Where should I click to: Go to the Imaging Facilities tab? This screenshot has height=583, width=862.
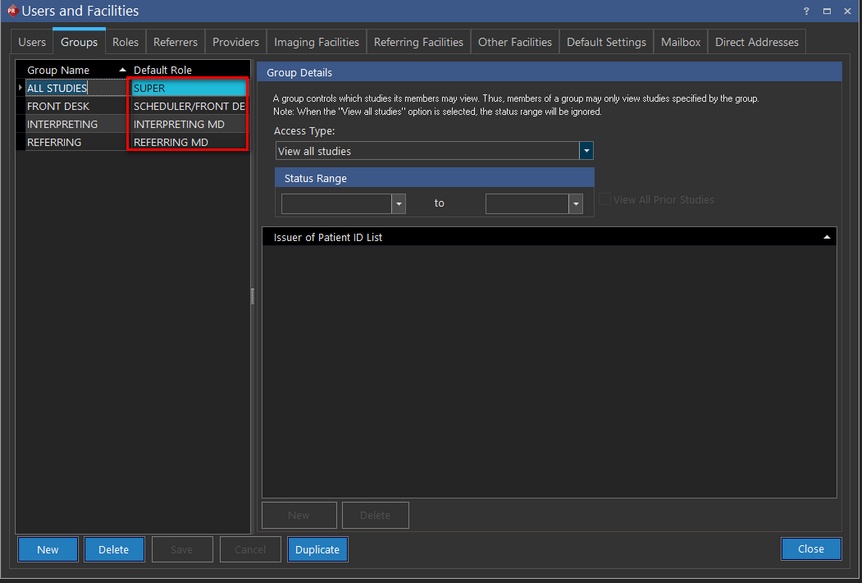coord(316,42)
